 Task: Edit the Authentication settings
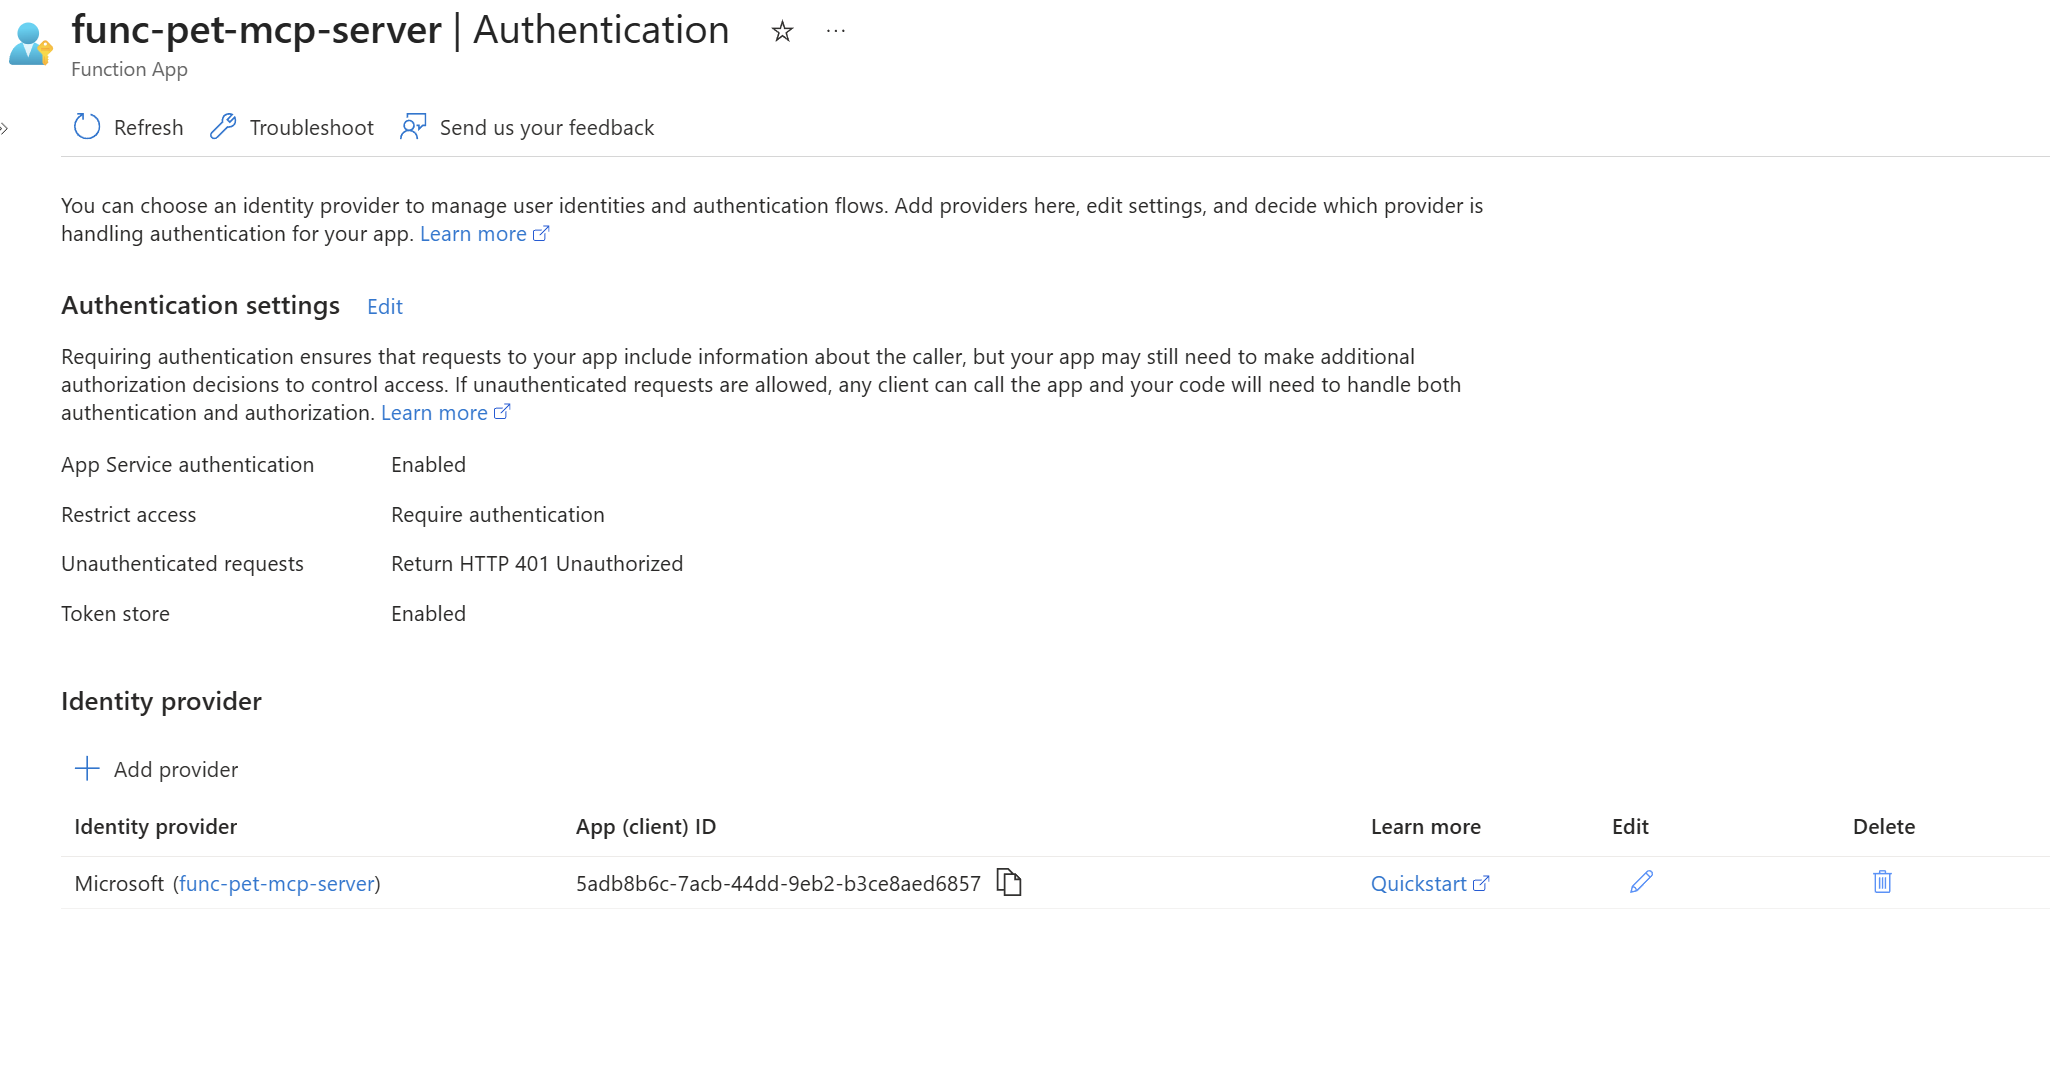coord(385,307)
